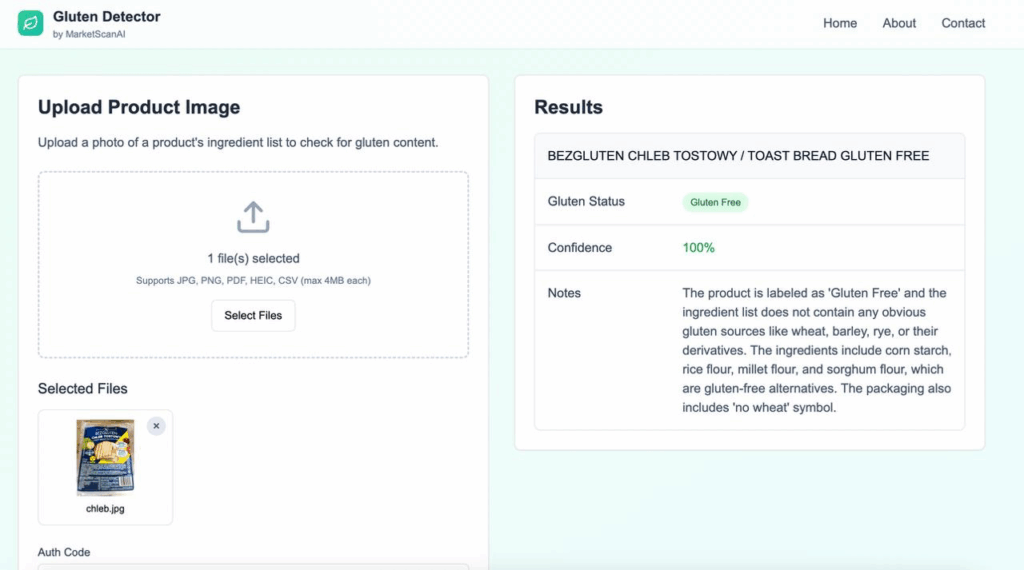Click the supported formats hint text
This screenshot has height=570, width=1024.
[x=253, y=280]
